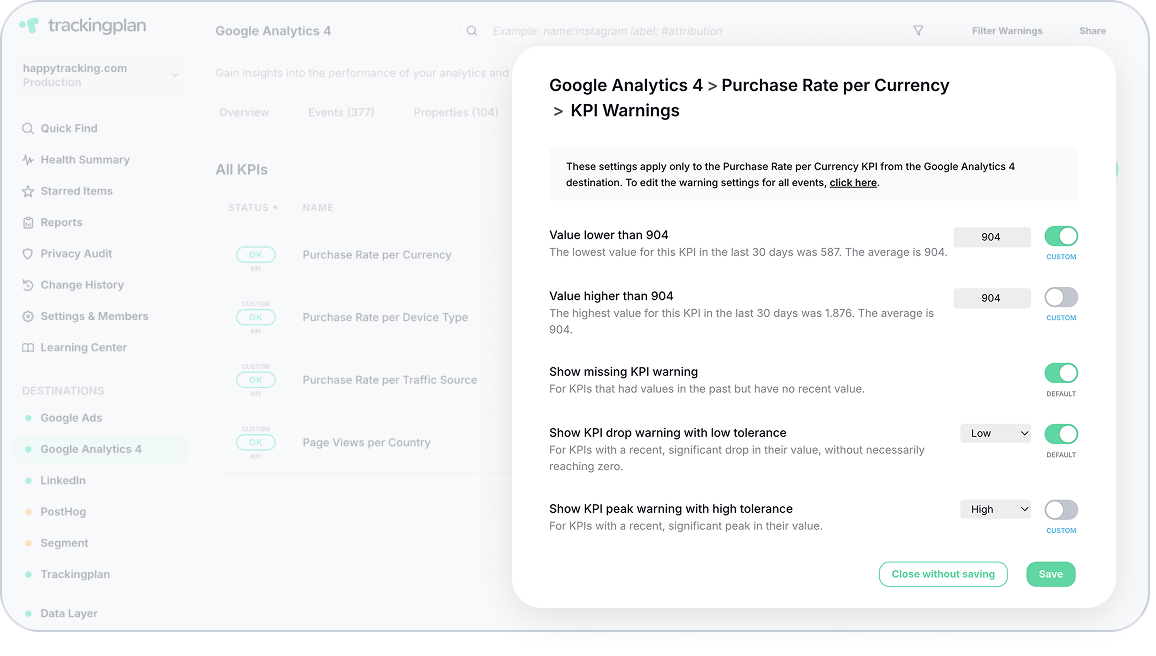
Task: Click the Settings & Members gear icon
Action: pos(28,316)
